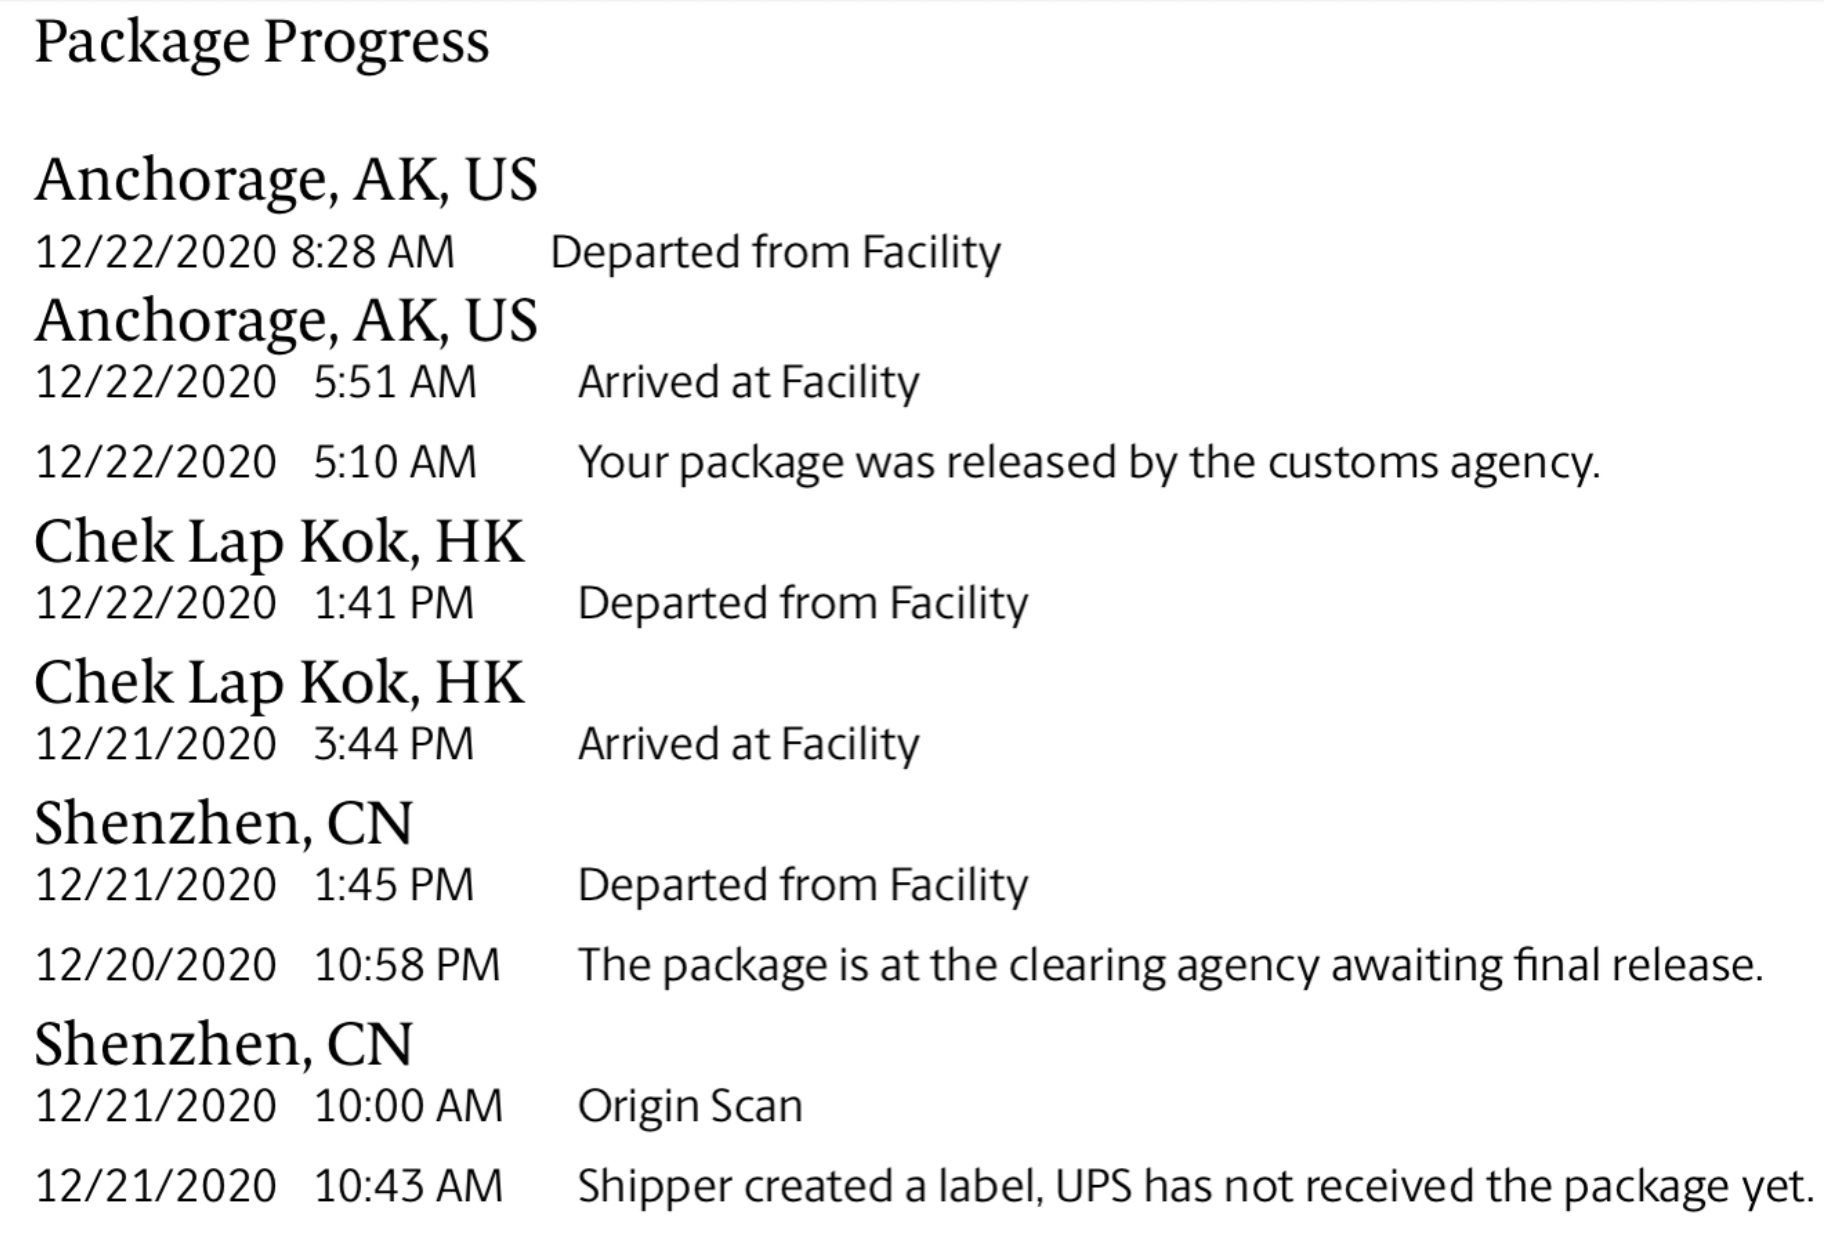Select the 5:10 AM timestamp

point(256,463)
